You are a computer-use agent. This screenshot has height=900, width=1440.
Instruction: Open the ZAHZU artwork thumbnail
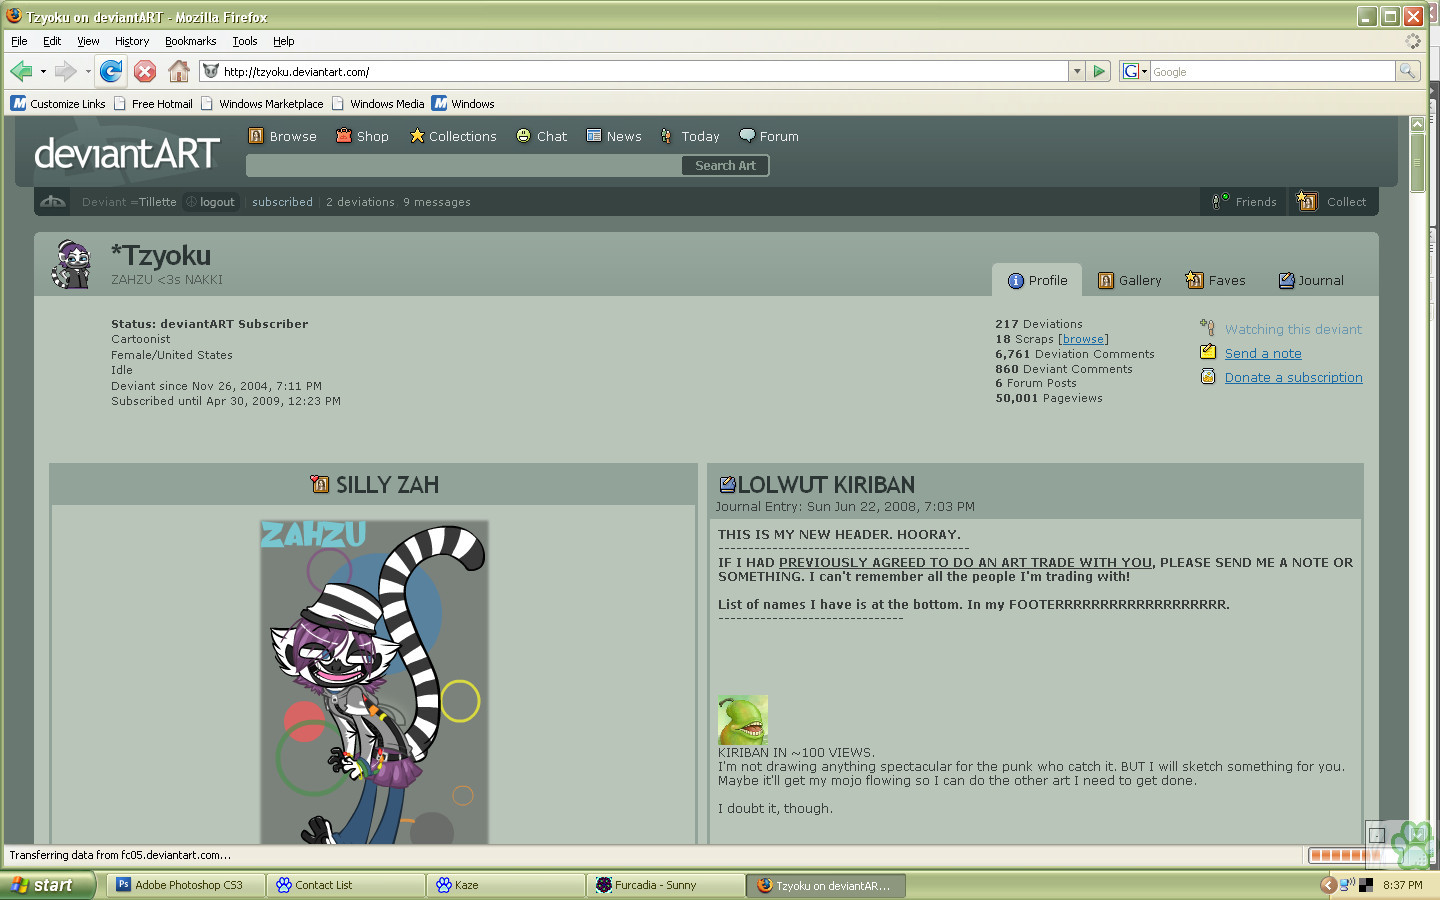(374, 682)
